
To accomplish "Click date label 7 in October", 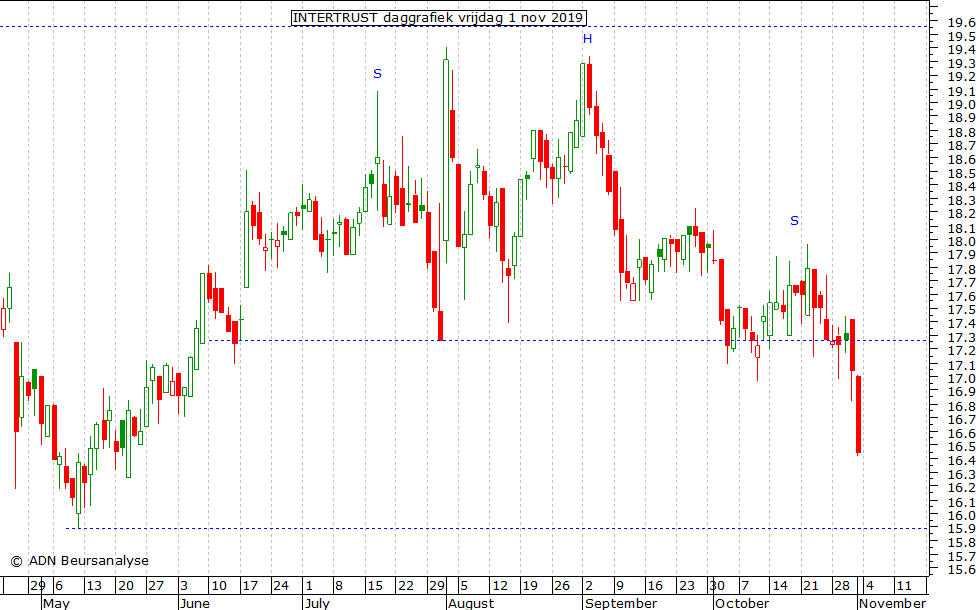I will pyautogui.click(x=744, y=586).
